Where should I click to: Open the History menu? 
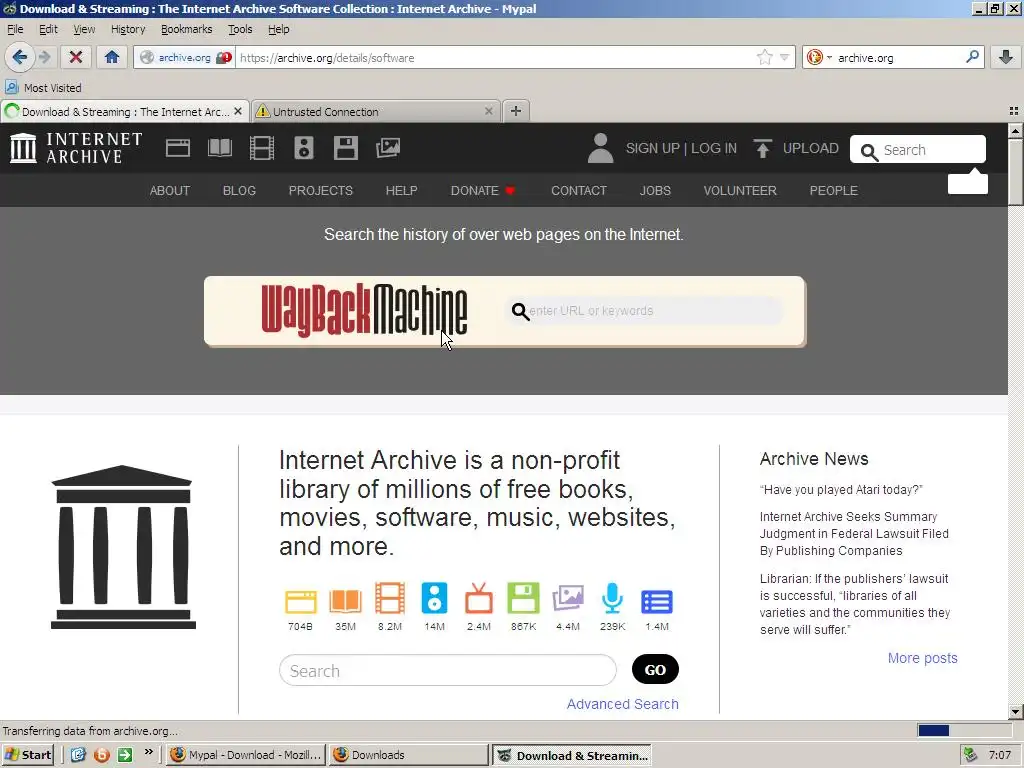(x=128, y=29)
